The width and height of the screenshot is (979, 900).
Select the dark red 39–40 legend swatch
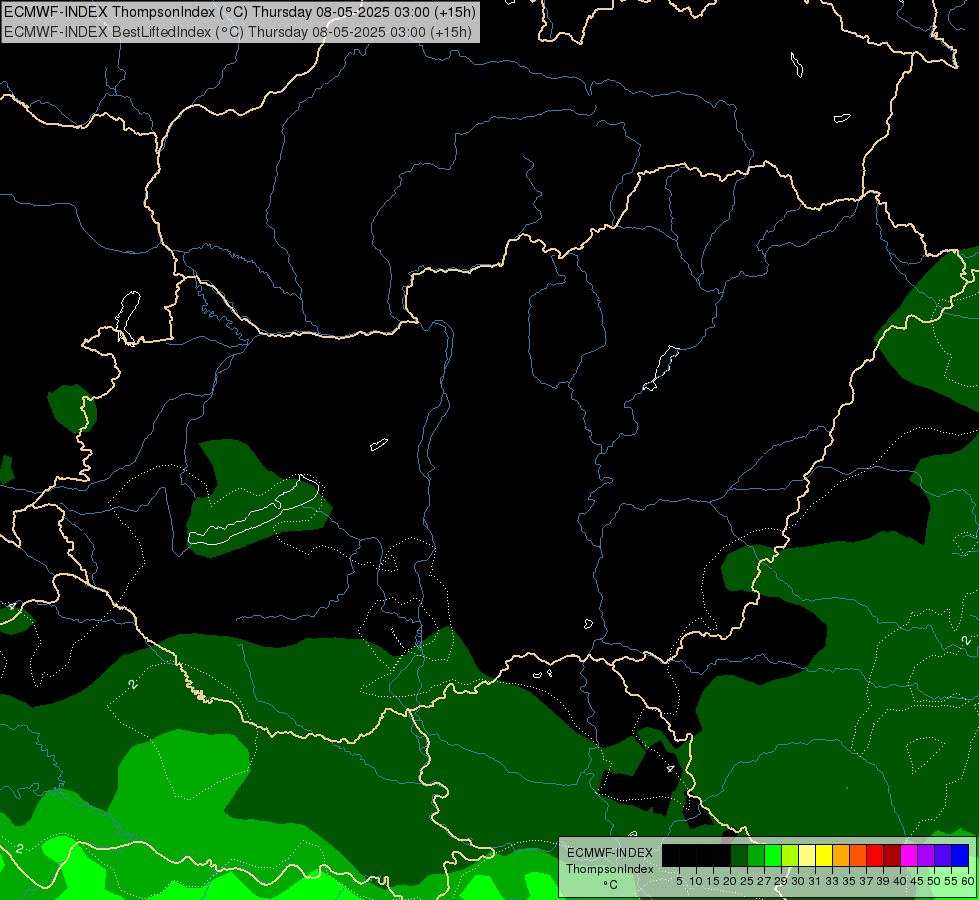(x=892, y=855)
